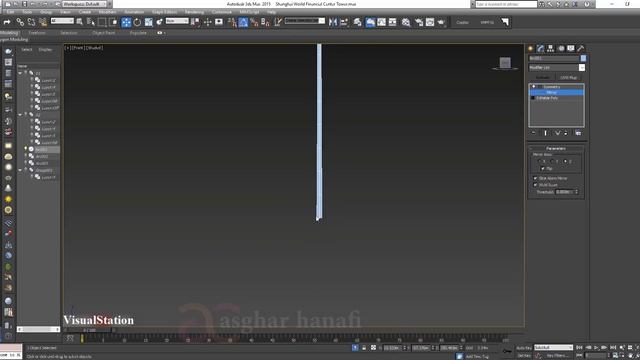Image resolution: width=640 pixels, height=360 pixels.
Task: Click the Bind to Space Warp tool
Action: 42,22
